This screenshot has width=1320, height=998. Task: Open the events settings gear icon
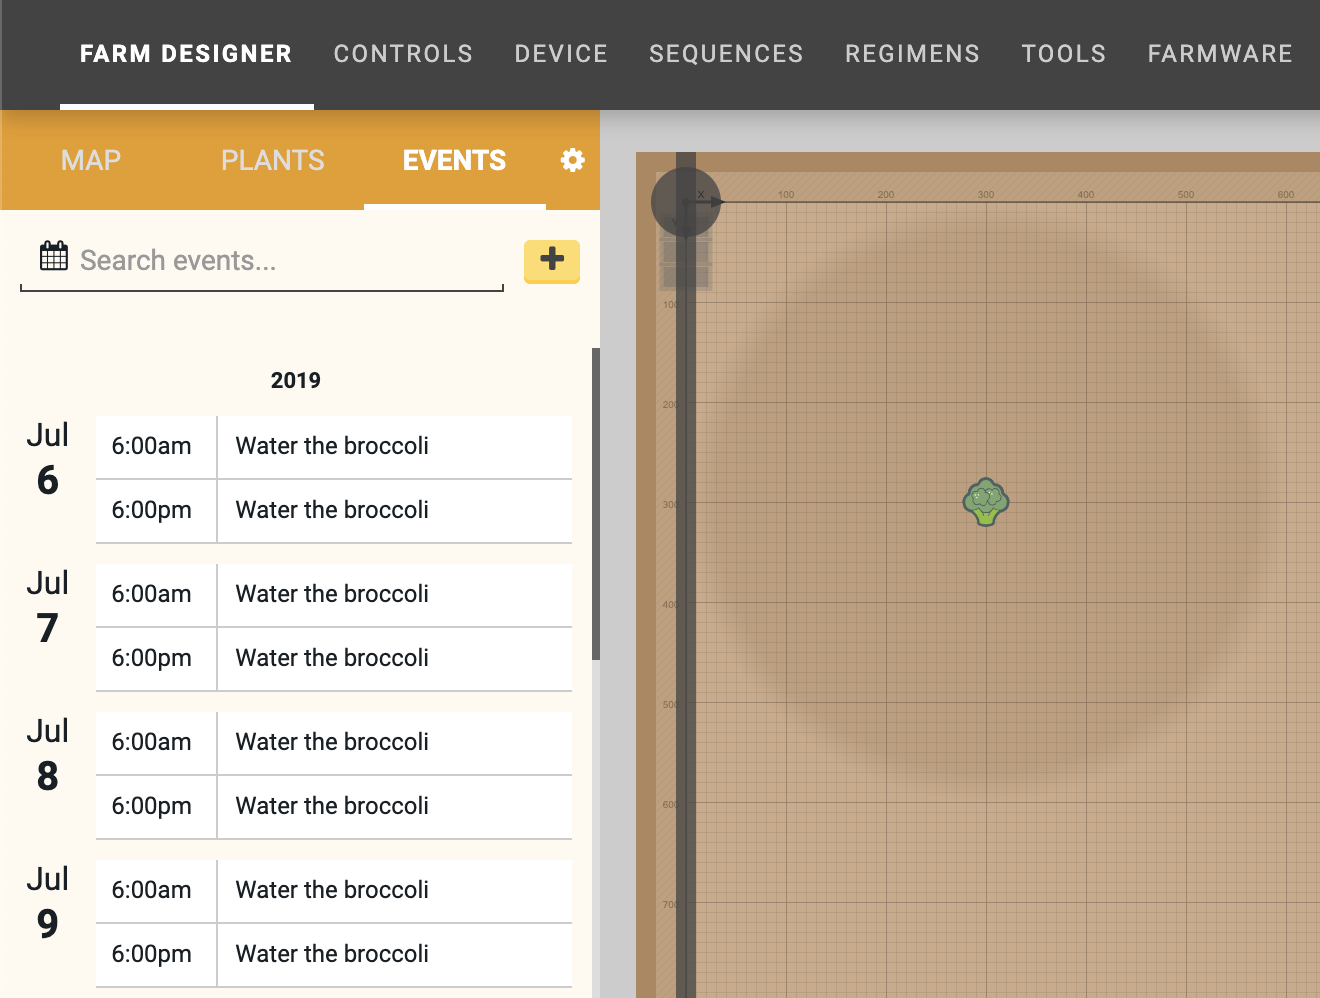click(572, 160)
